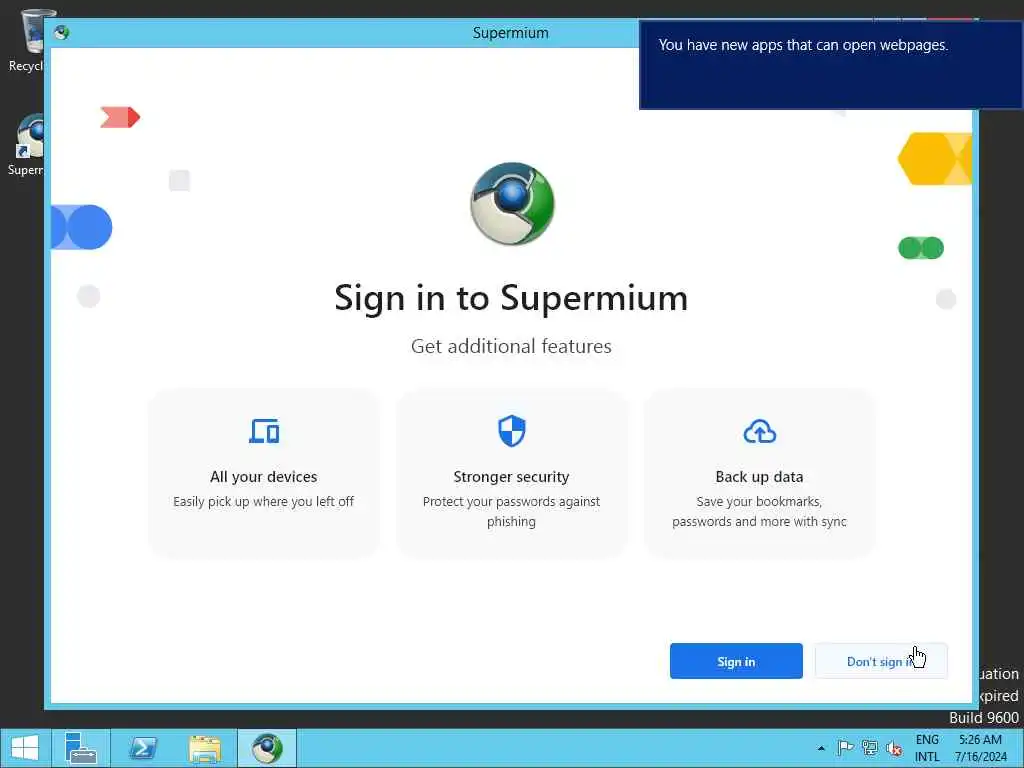Screen dimensions: 1024x768
Task: Click the devices icon above All your devices
Action: (264, 431)
